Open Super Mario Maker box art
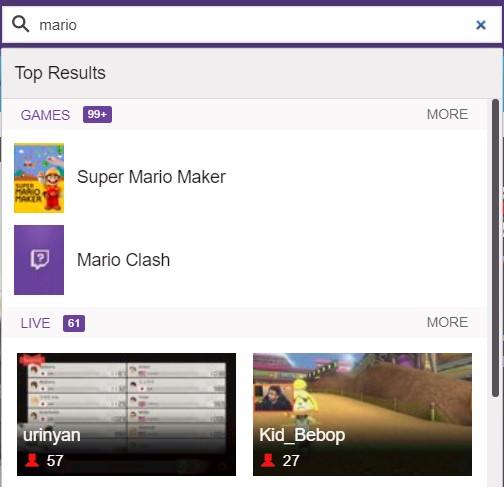 (x=39, y=178)
